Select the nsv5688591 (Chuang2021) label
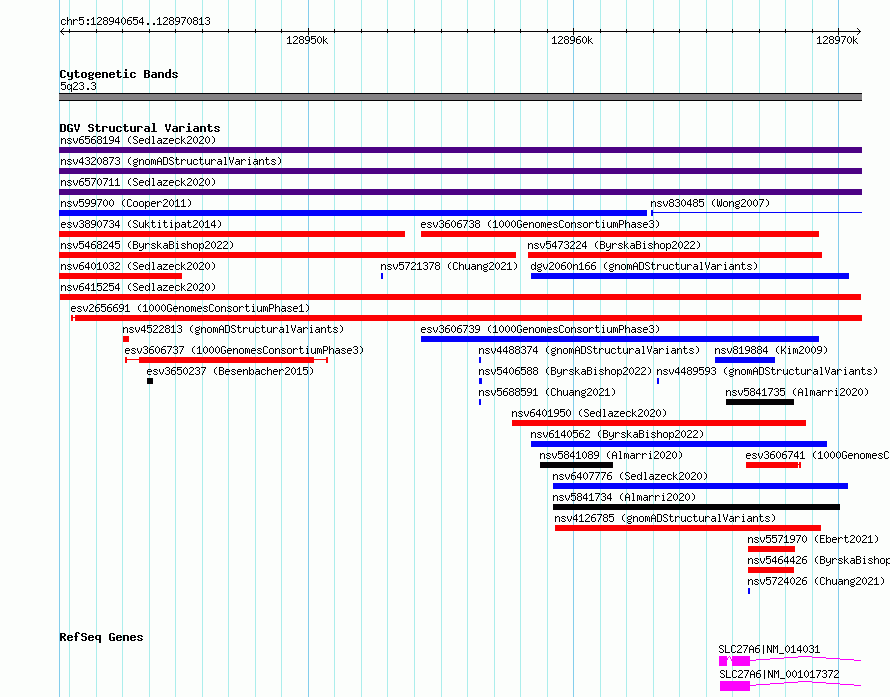This screenshot has height=697, width=890. 547,392
